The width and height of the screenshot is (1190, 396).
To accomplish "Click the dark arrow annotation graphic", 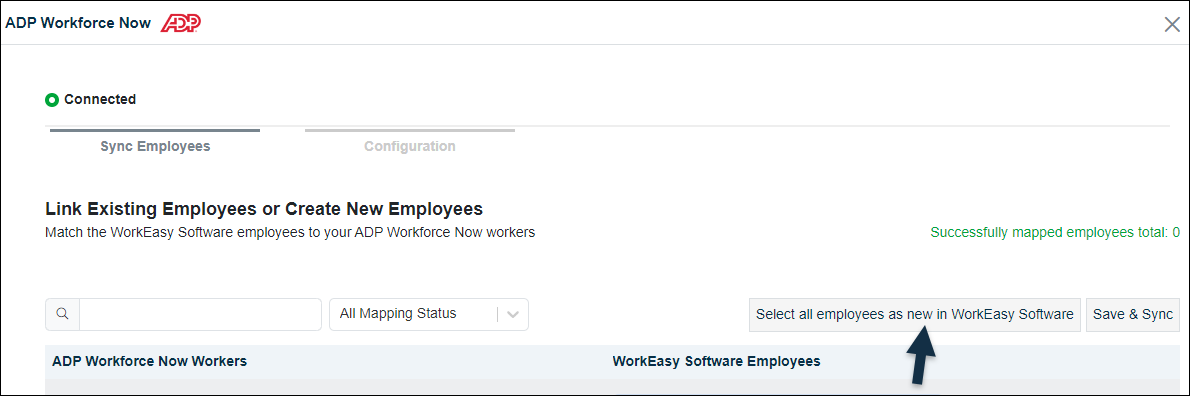I will click(x=923, y=353).
